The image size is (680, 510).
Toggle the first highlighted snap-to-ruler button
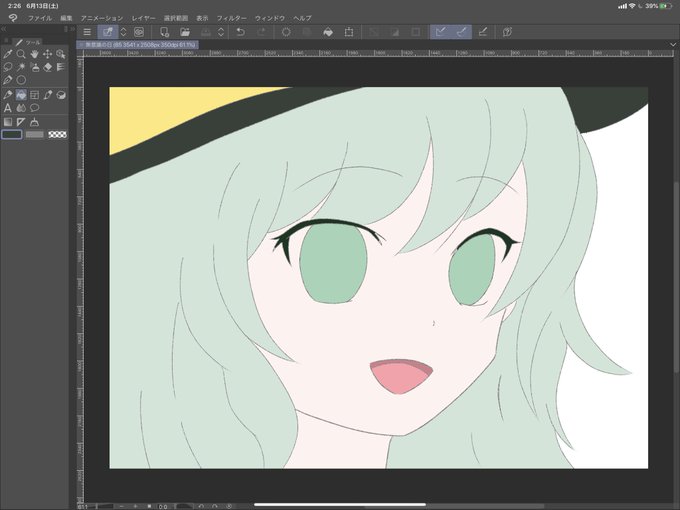coord(441,32)
